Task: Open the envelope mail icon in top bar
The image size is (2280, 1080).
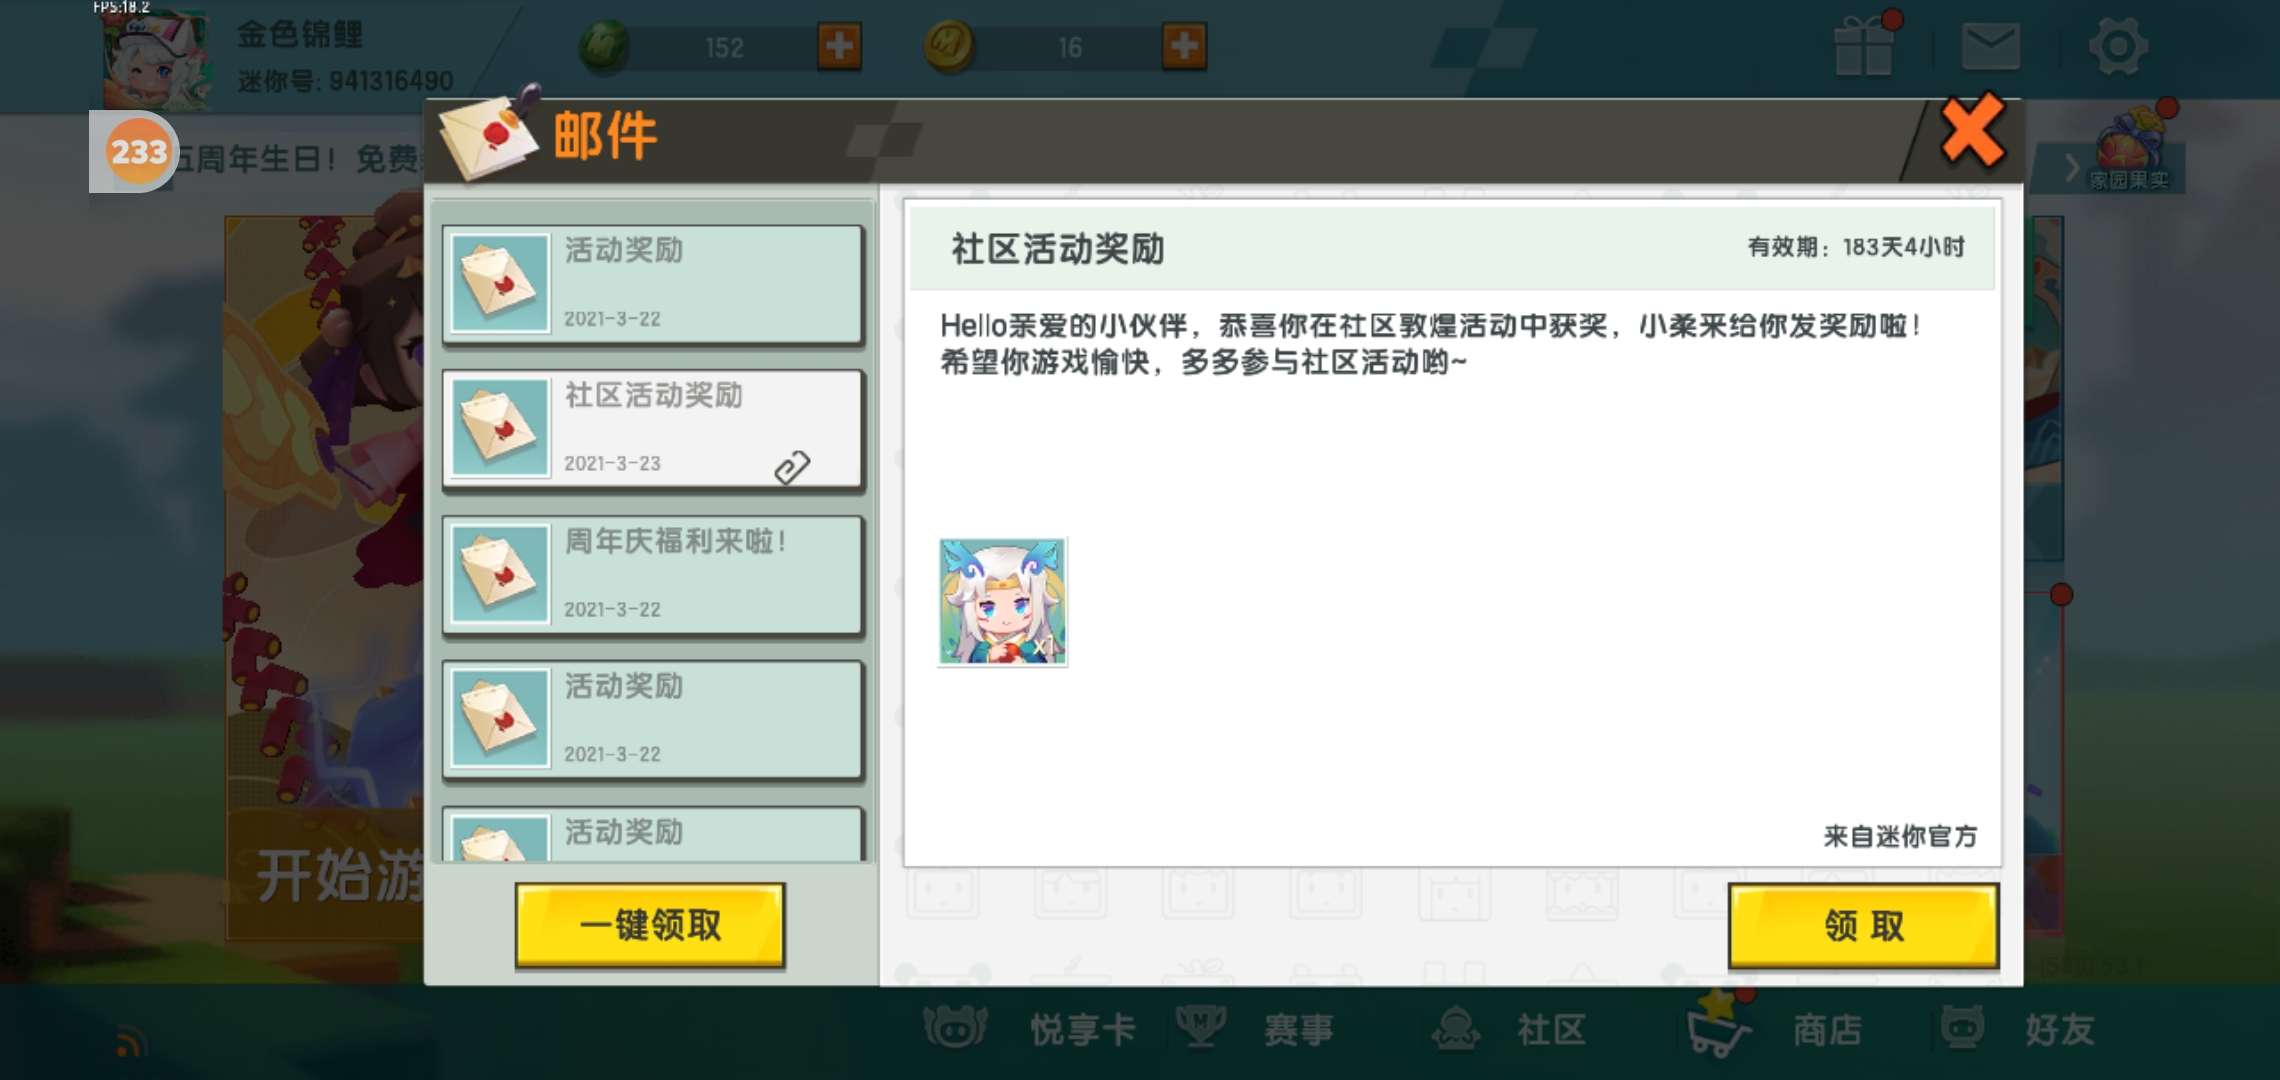Action: [x=1991, y=47]
